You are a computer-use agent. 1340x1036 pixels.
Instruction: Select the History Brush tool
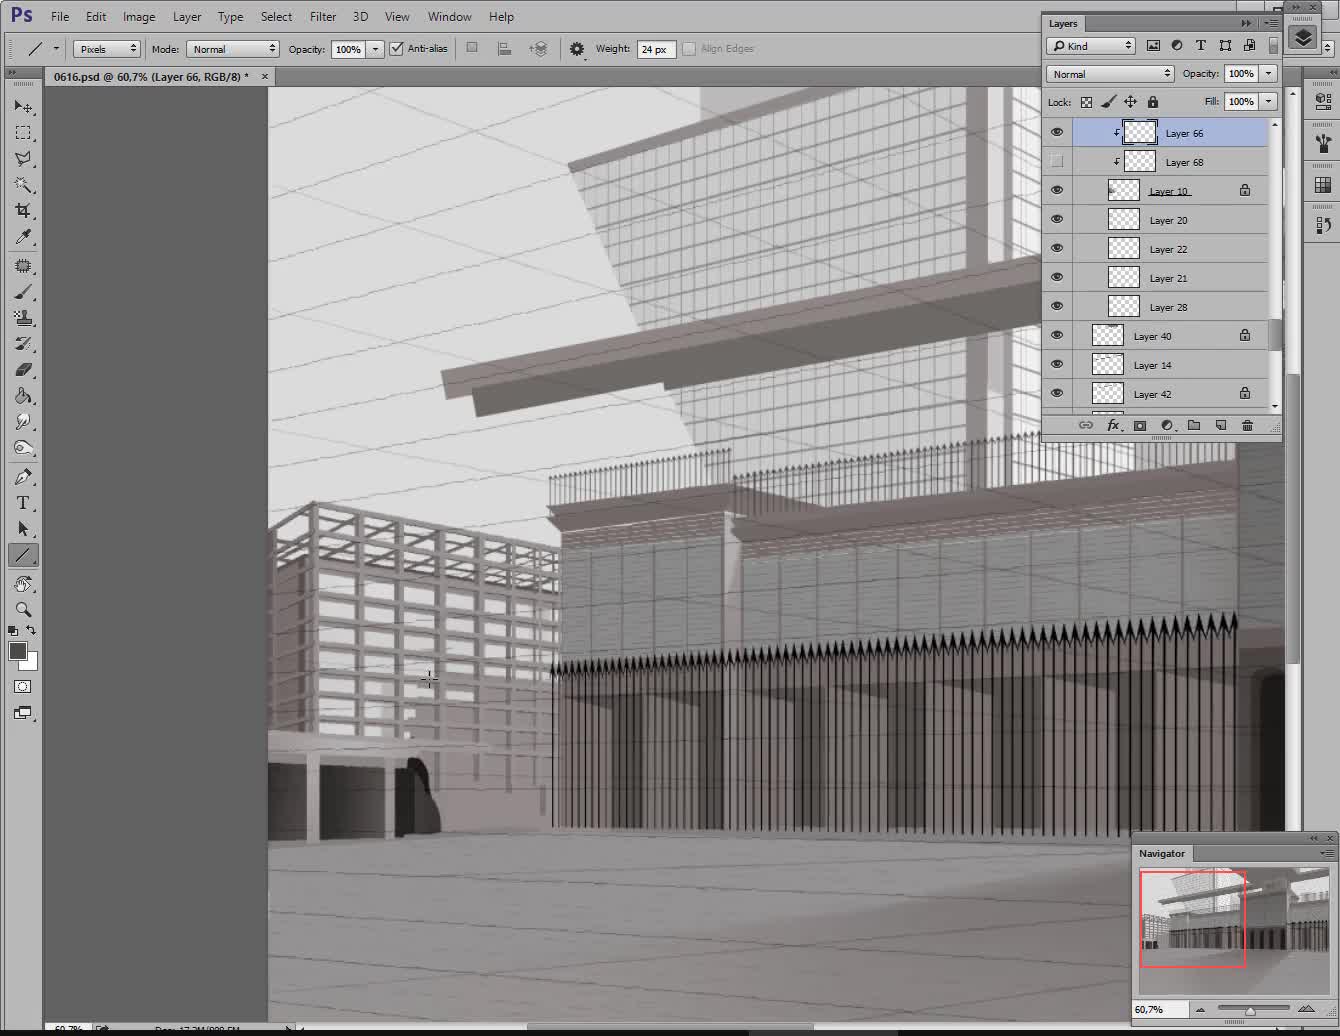click(22, 344)
